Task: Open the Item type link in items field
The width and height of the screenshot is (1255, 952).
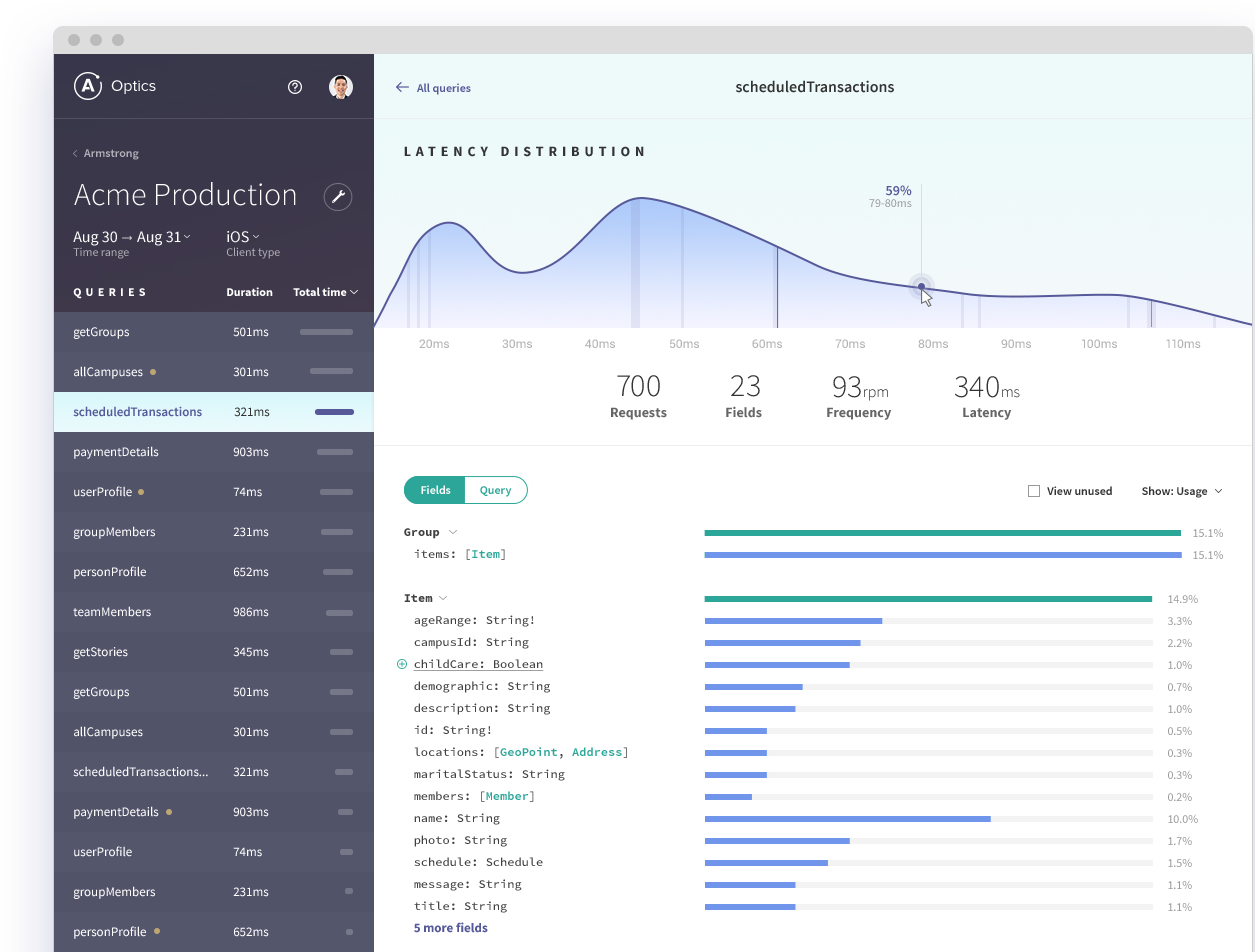Action: click(486, 553)
